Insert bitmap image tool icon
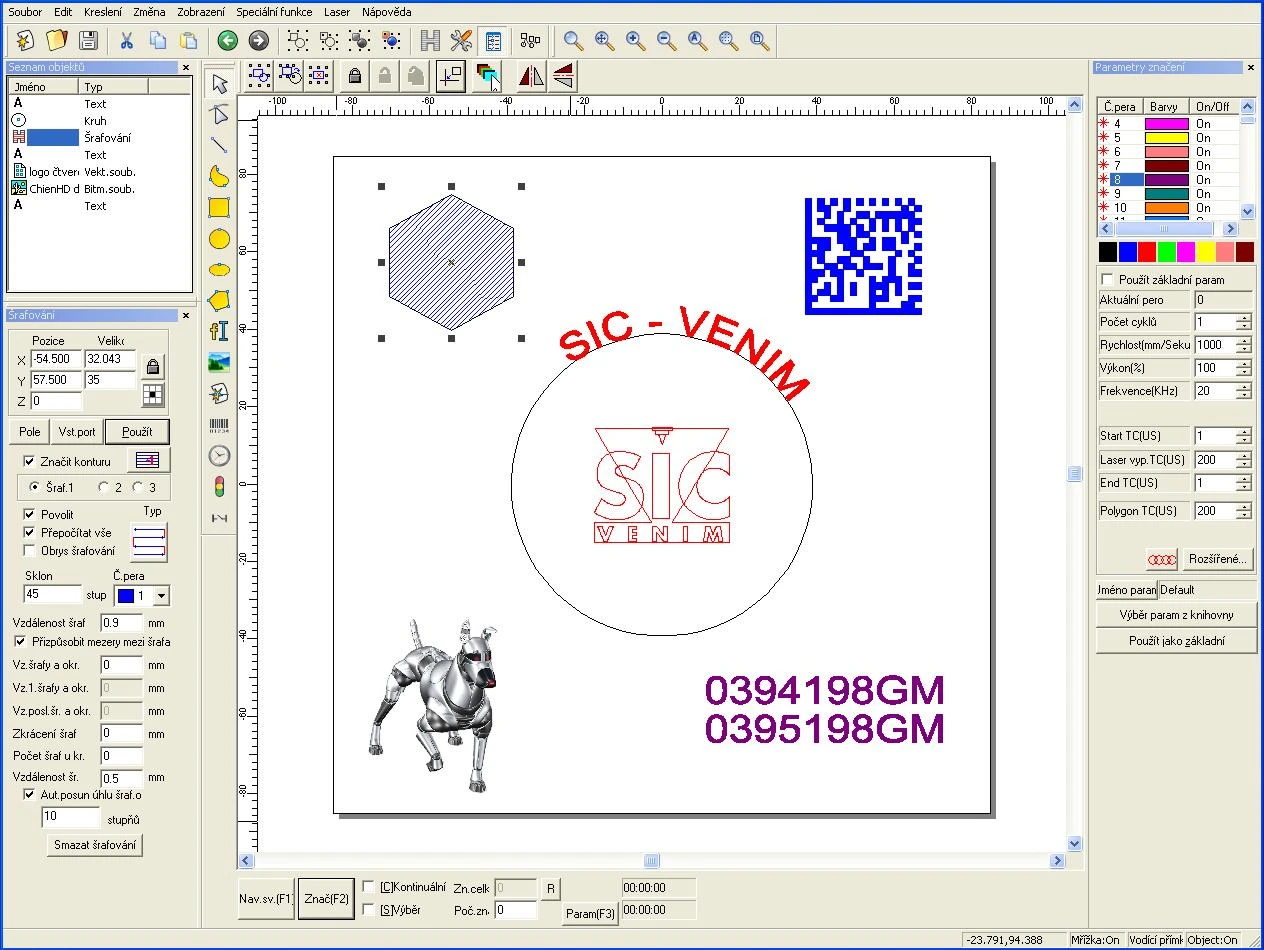This screenshot has width=1264, height=950. pyautogui.click(x=219, y=362)
